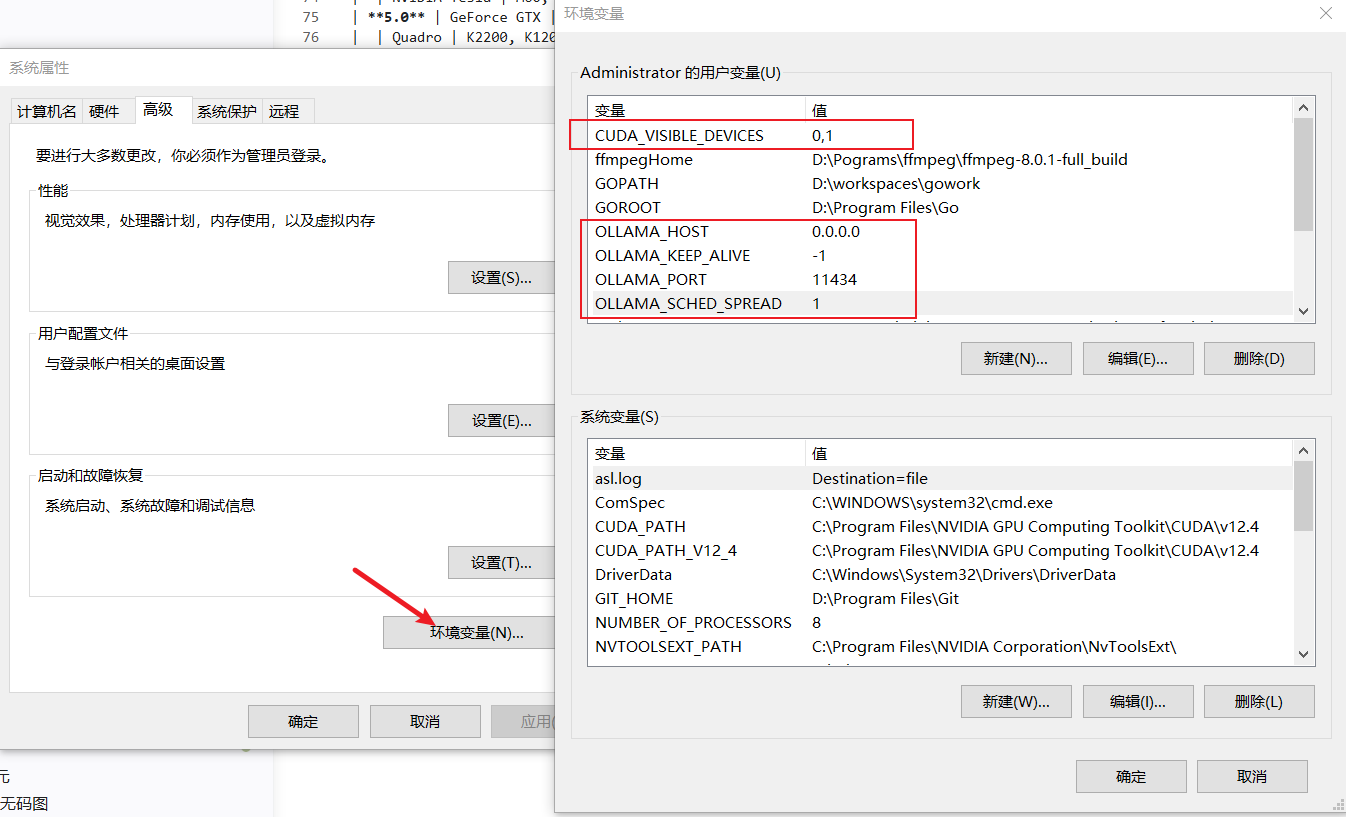Select the 远程 tab
This screenshot has height=817, width=1346.
pos(284,111)
